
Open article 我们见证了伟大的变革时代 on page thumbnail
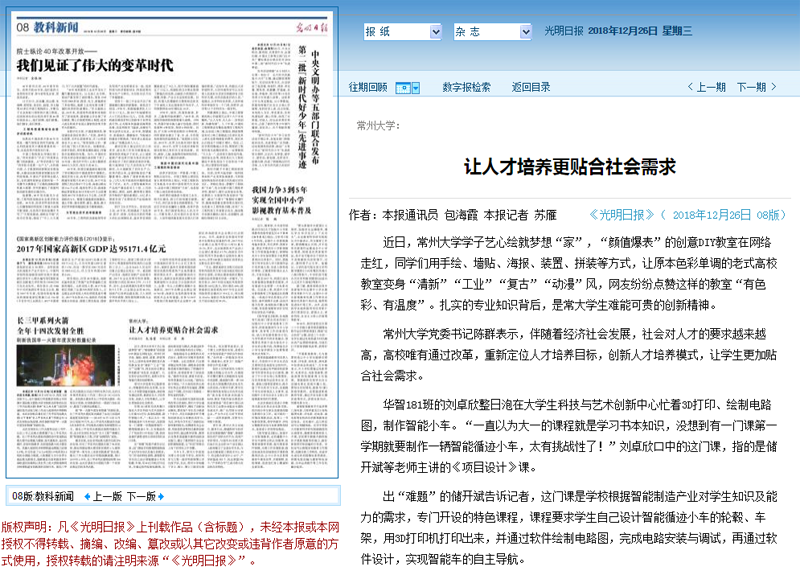point(95,65)
